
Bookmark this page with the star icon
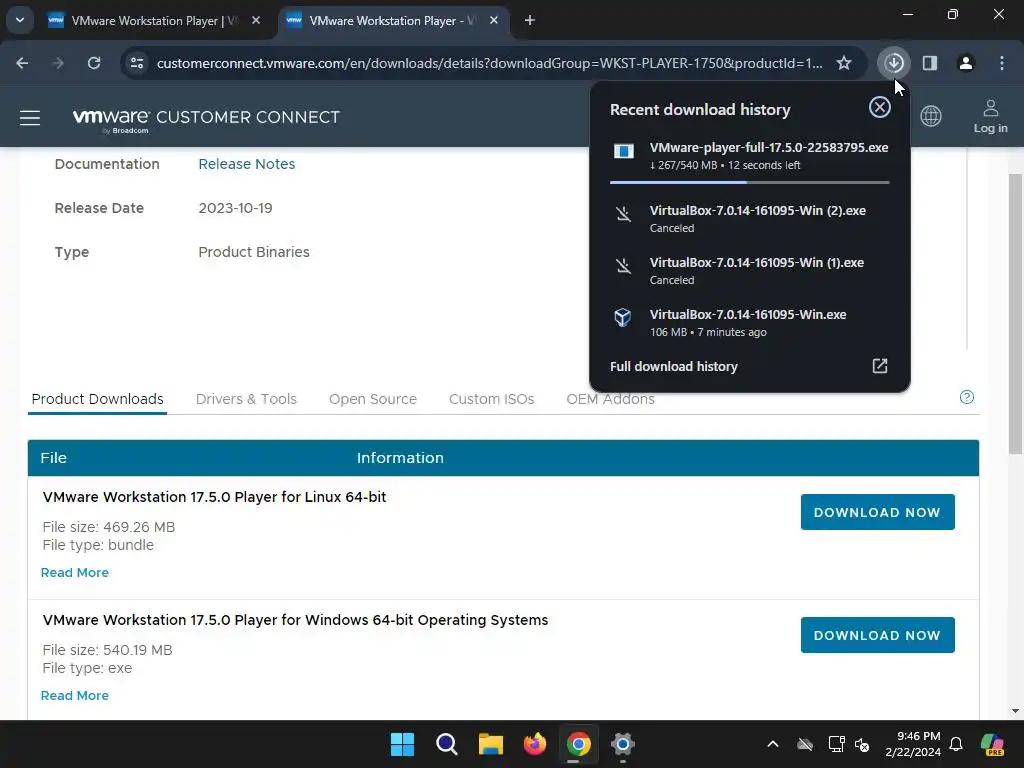(844, 63)
